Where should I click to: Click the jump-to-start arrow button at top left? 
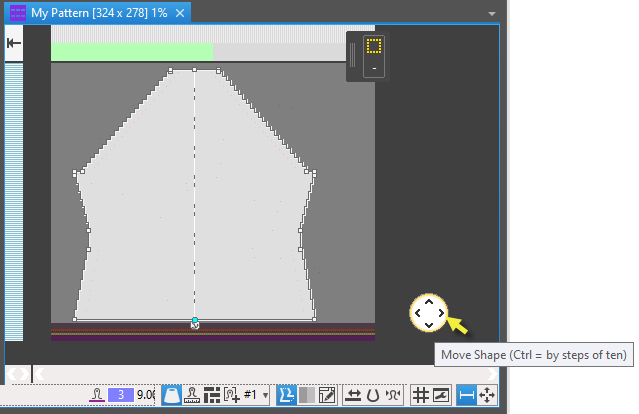tap(14, 43)
